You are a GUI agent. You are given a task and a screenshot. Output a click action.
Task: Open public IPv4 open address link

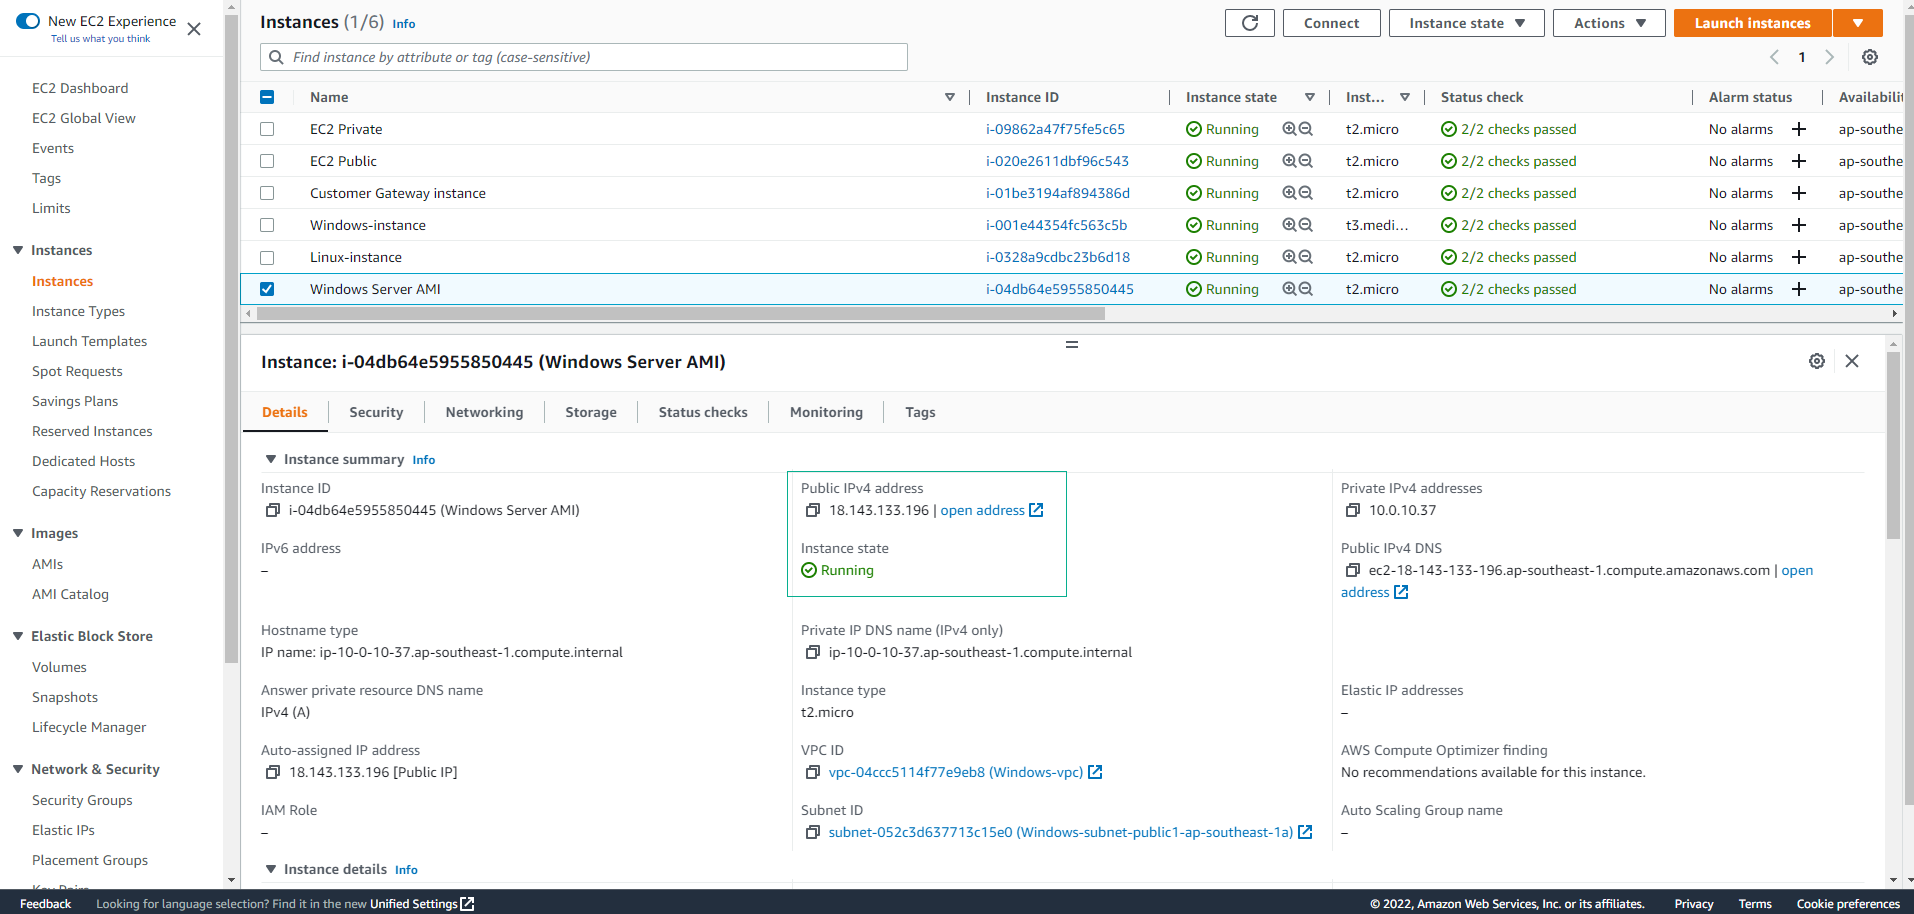click(991, 511)
